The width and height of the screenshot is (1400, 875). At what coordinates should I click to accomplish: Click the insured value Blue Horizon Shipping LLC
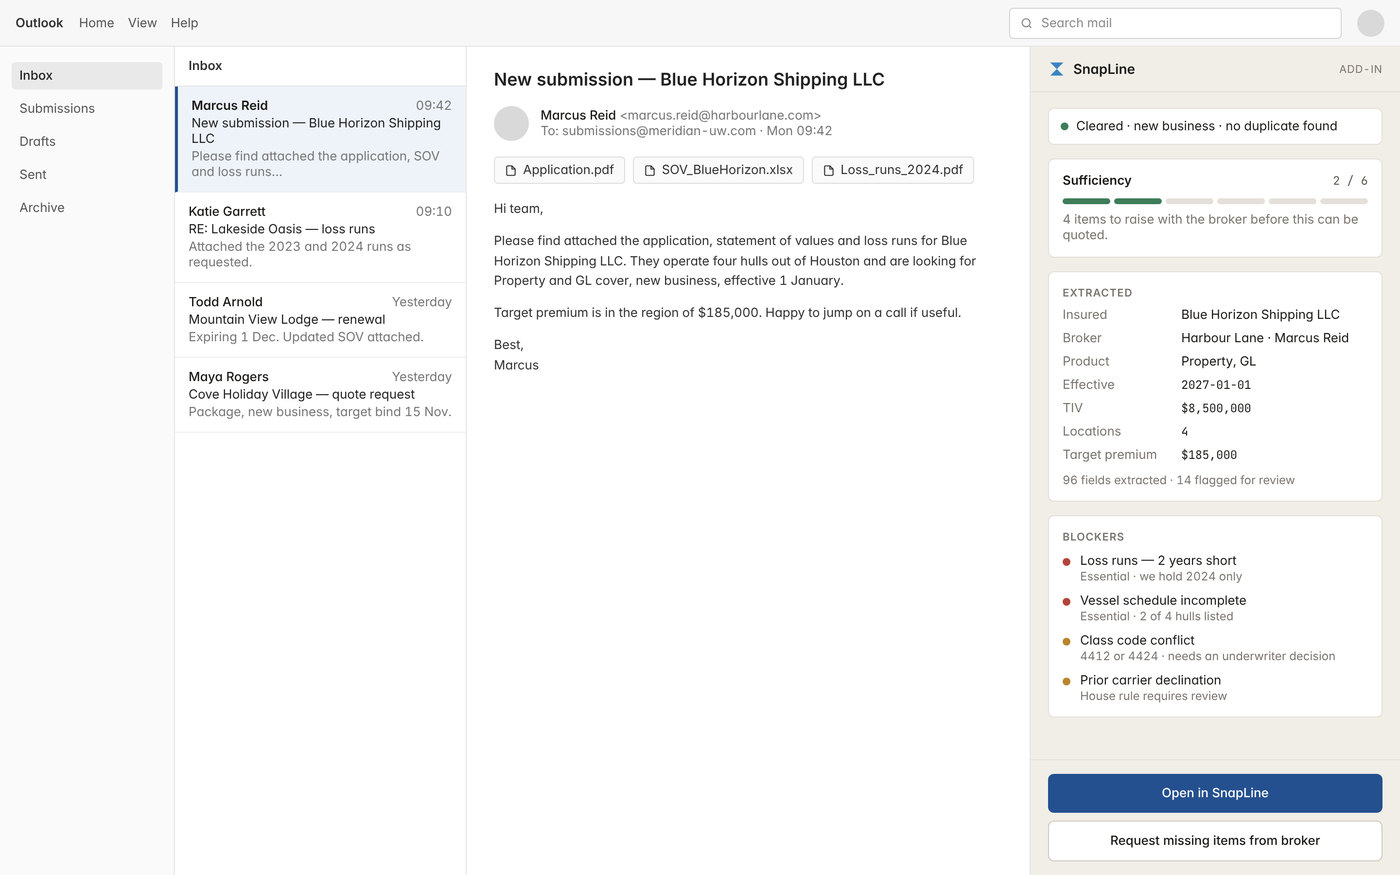tap(1260, 315)
